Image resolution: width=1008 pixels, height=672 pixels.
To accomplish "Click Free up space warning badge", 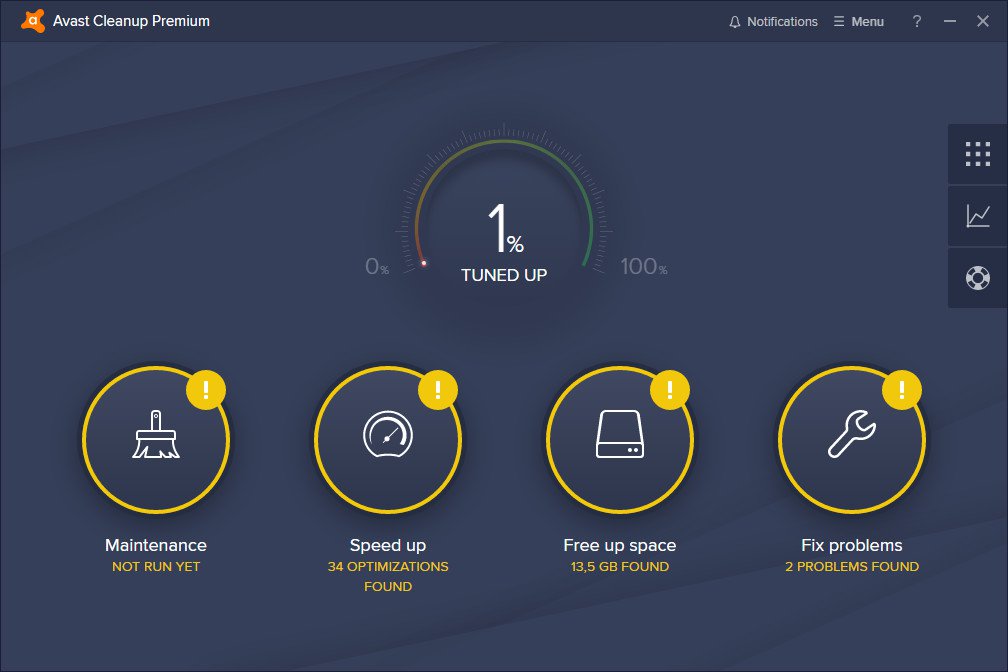I will point(670,390).
